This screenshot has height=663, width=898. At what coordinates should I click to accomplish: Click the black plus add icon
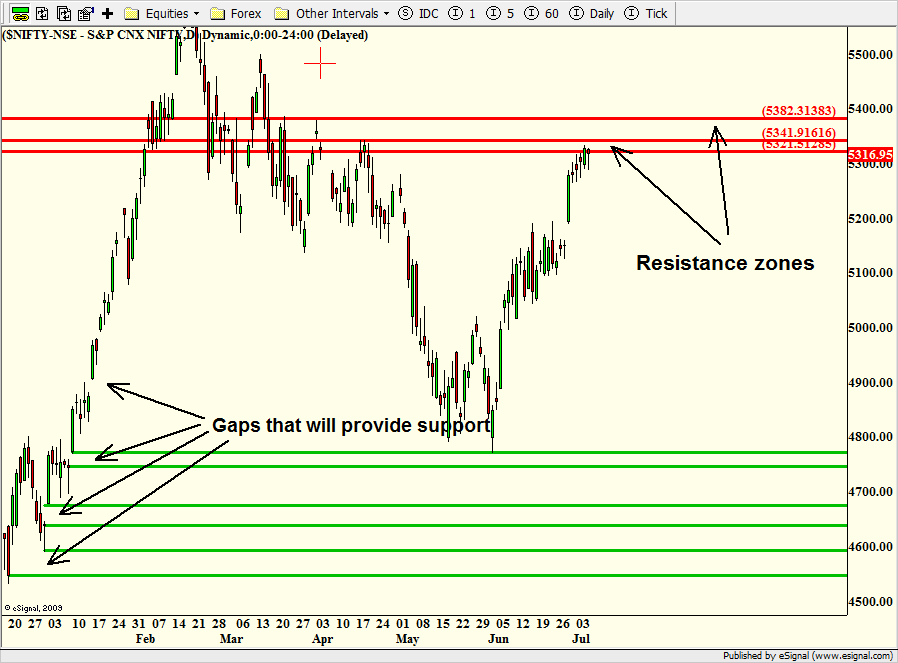[107, 14]
